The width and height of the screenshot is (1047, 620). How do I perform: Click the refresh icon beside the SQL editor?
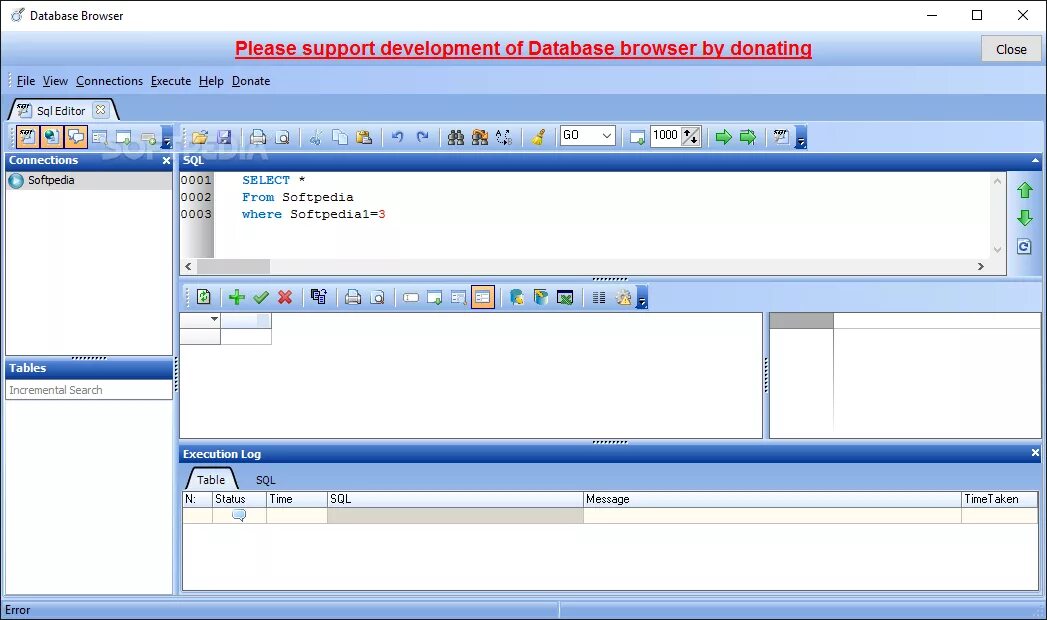[x=1024, y=246]
